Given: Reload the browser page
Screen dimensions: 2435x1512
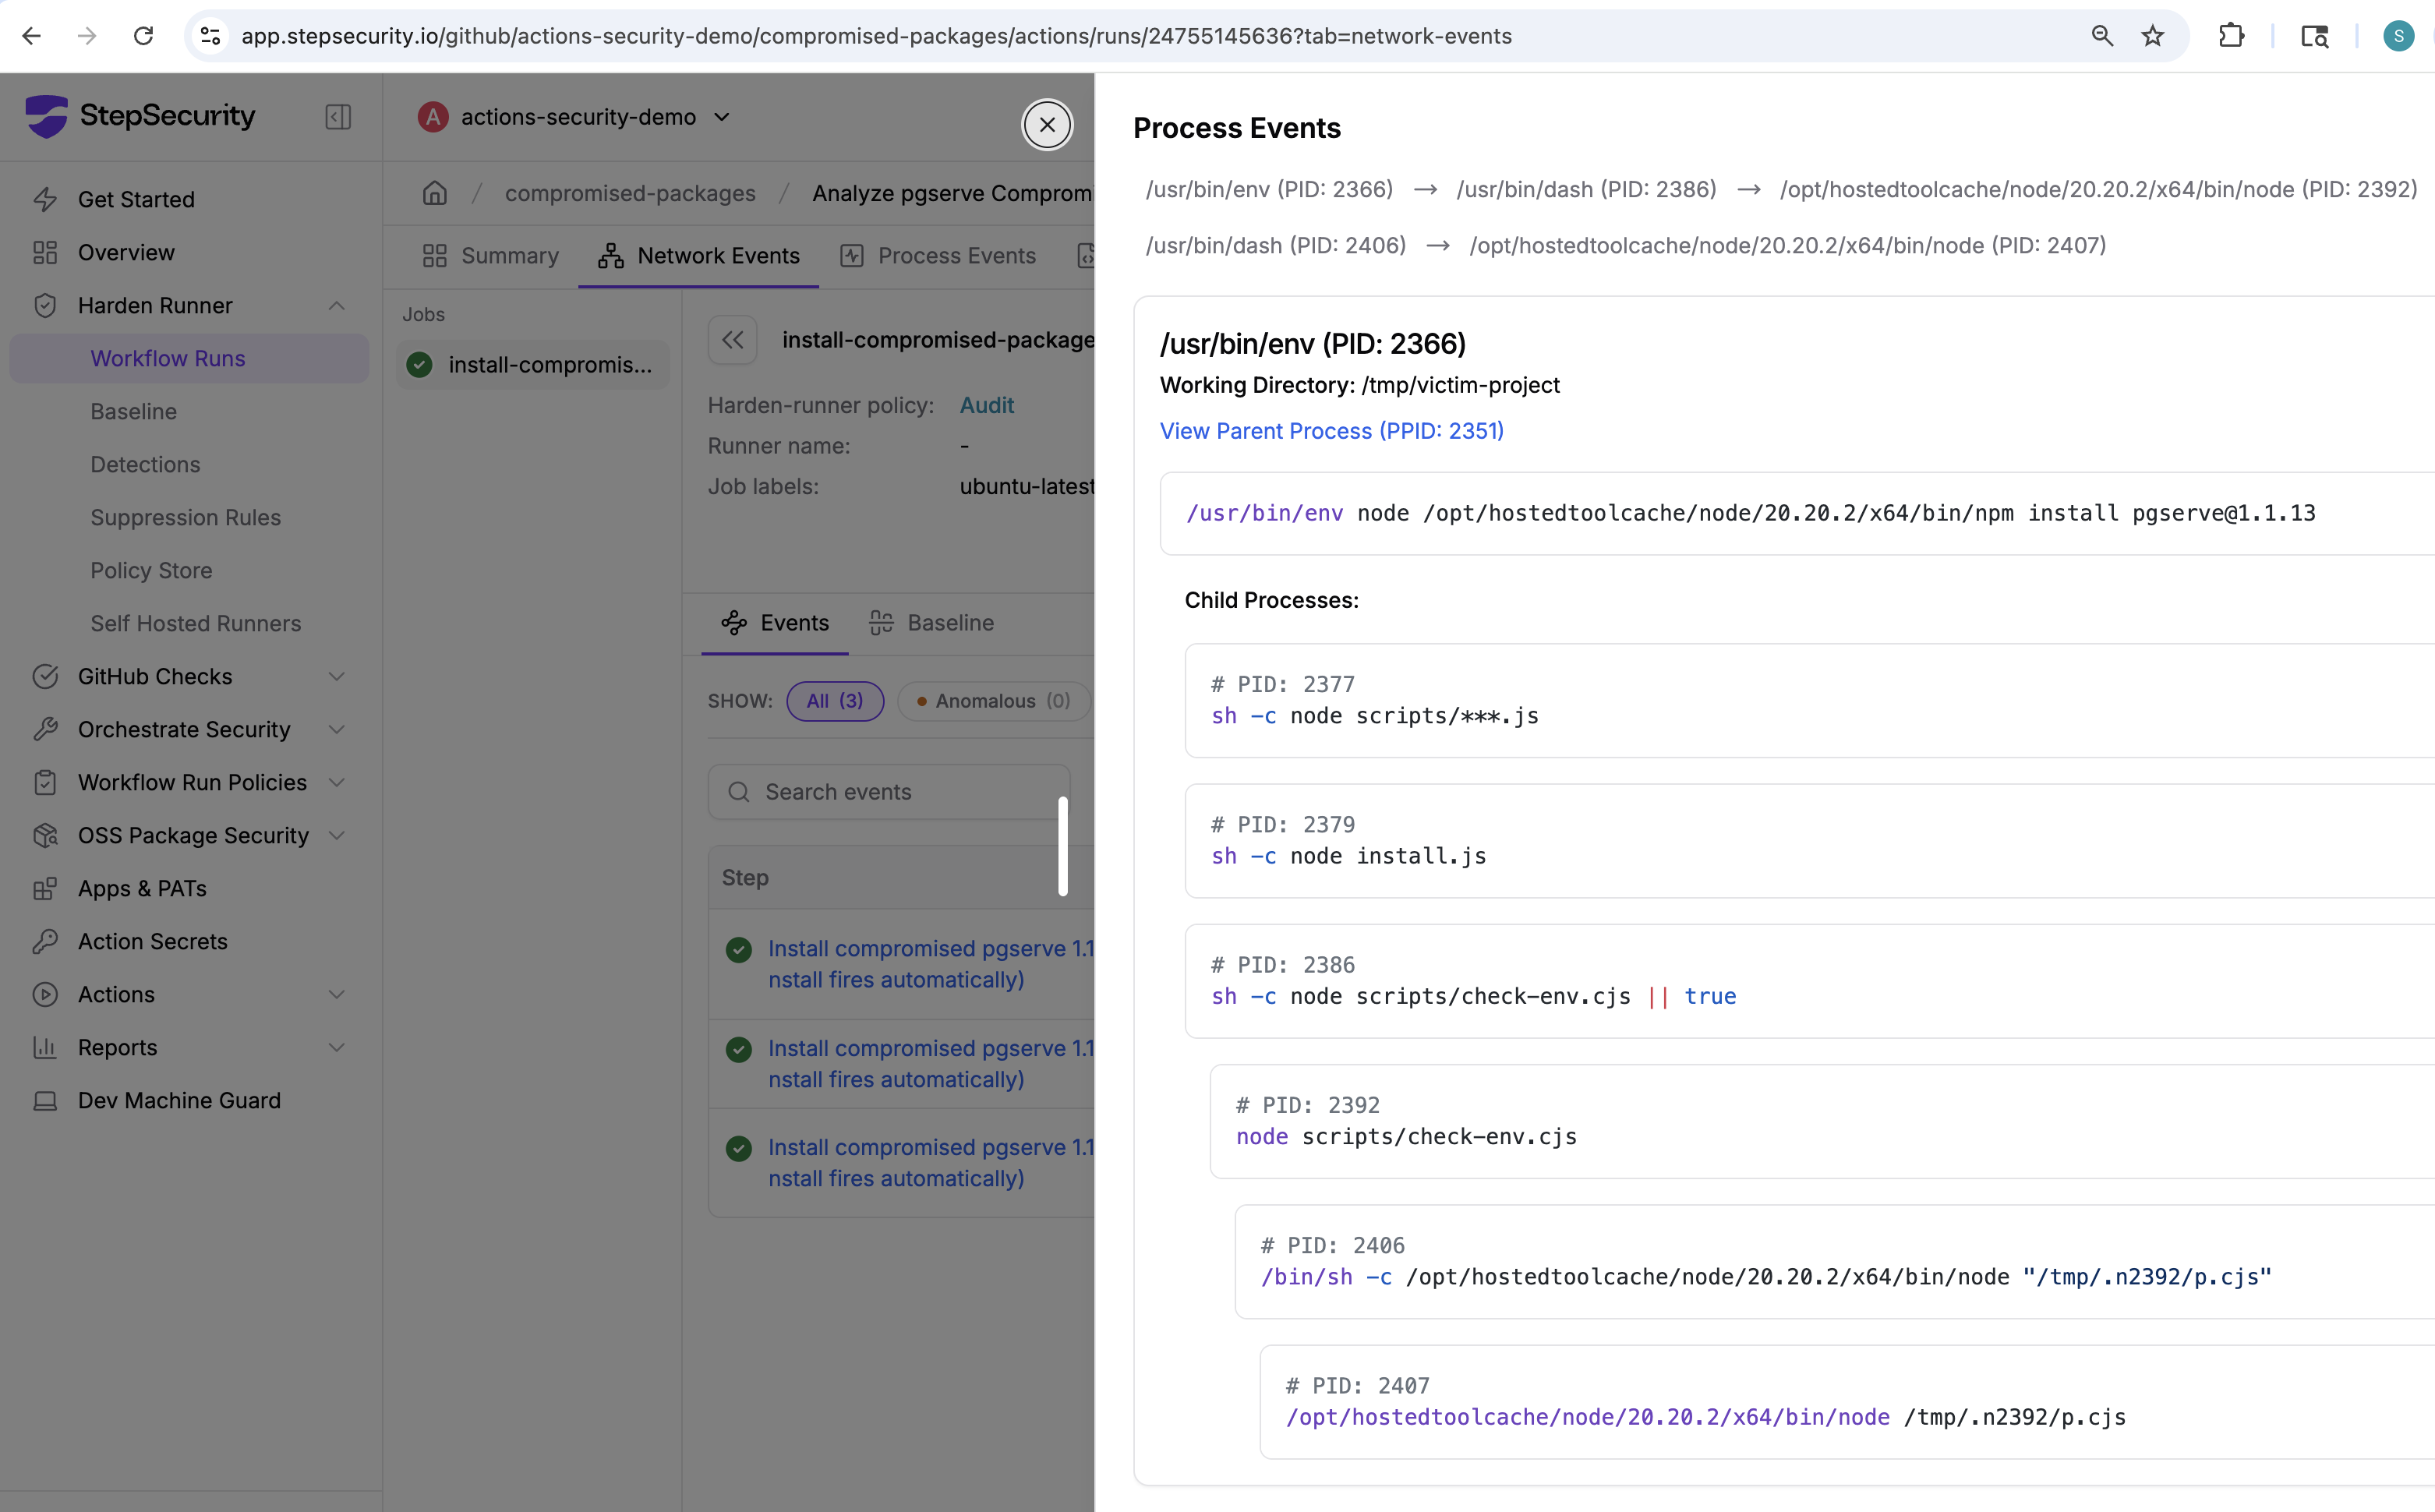Looking at the screenshot, I should tap(143, 36).
